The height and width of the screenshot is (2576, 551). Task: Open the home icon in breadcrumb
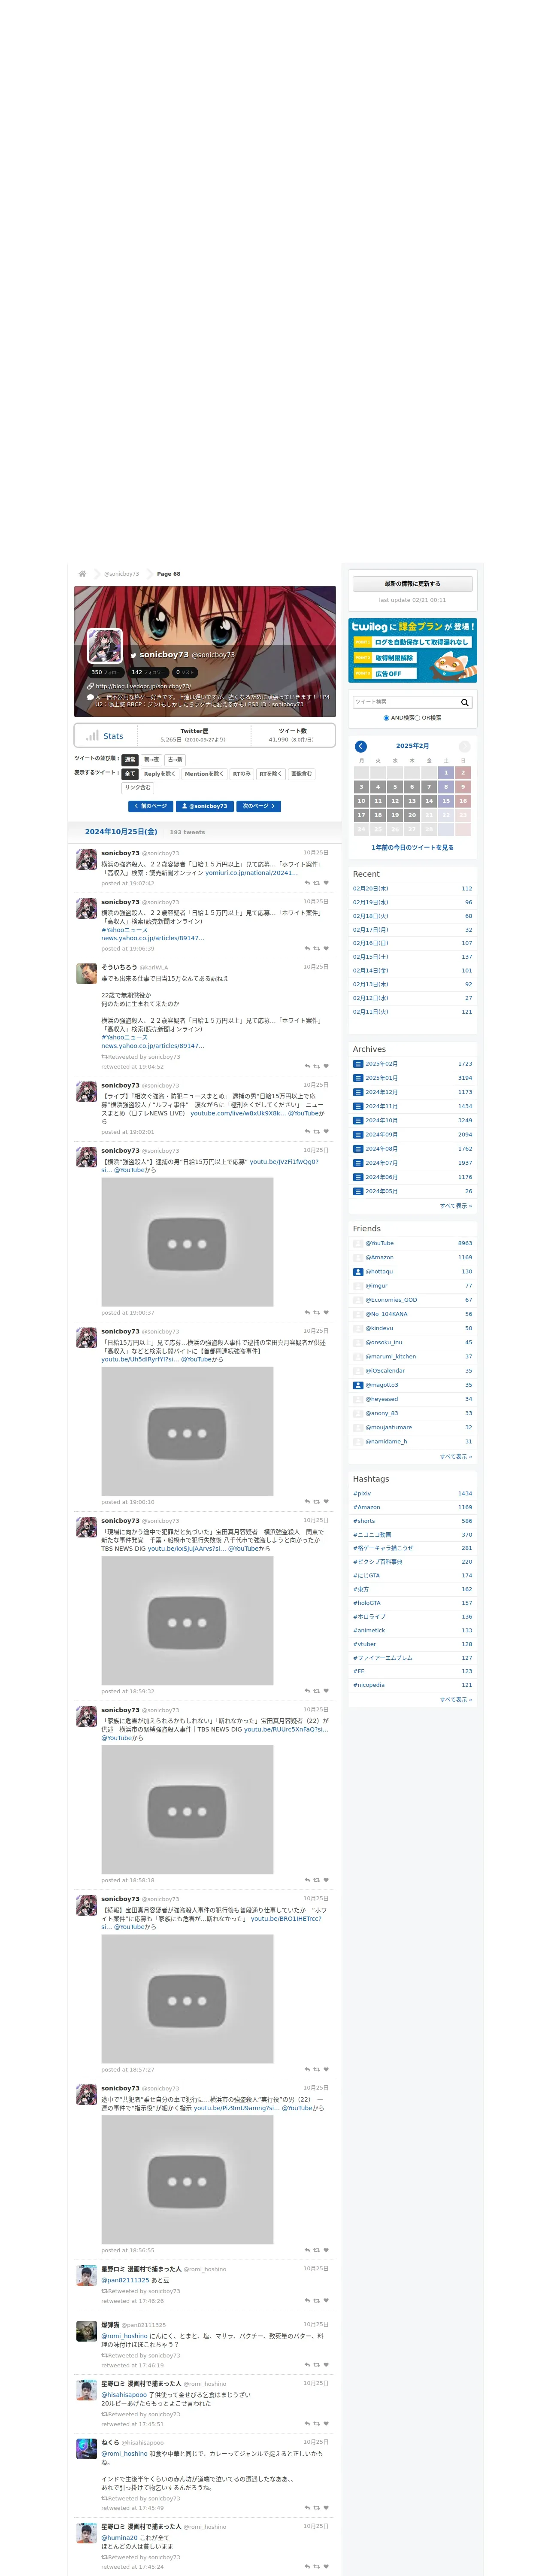[82, 574]
